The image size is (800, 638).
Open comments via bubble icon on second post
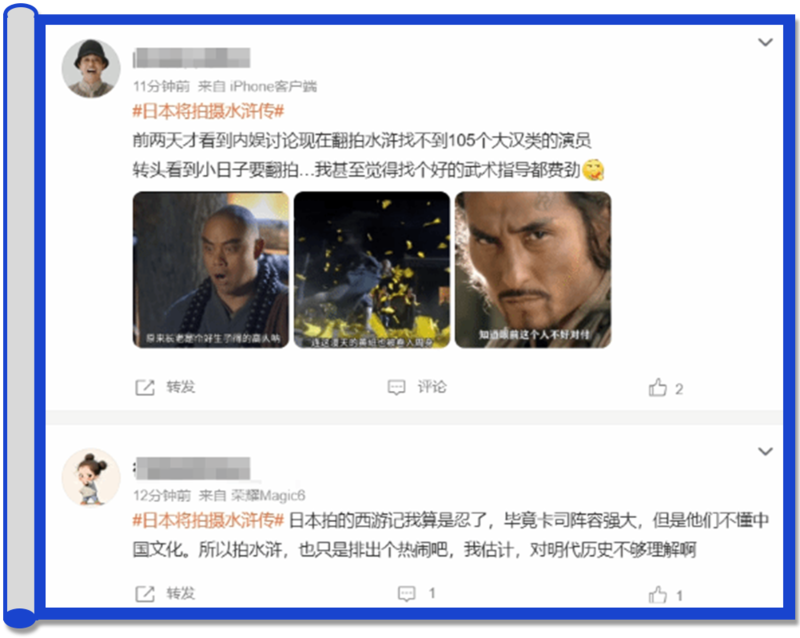407,594
